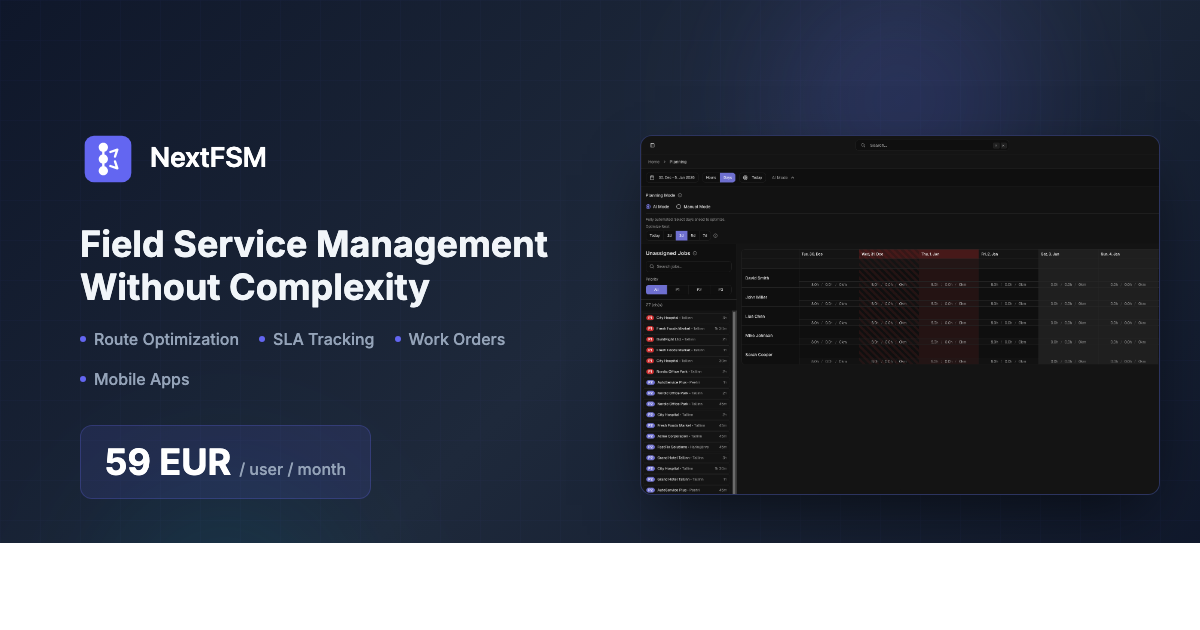Select technician Lisa Chen row
Screen dimensions: 1200x630
click(x=950, y=316)
